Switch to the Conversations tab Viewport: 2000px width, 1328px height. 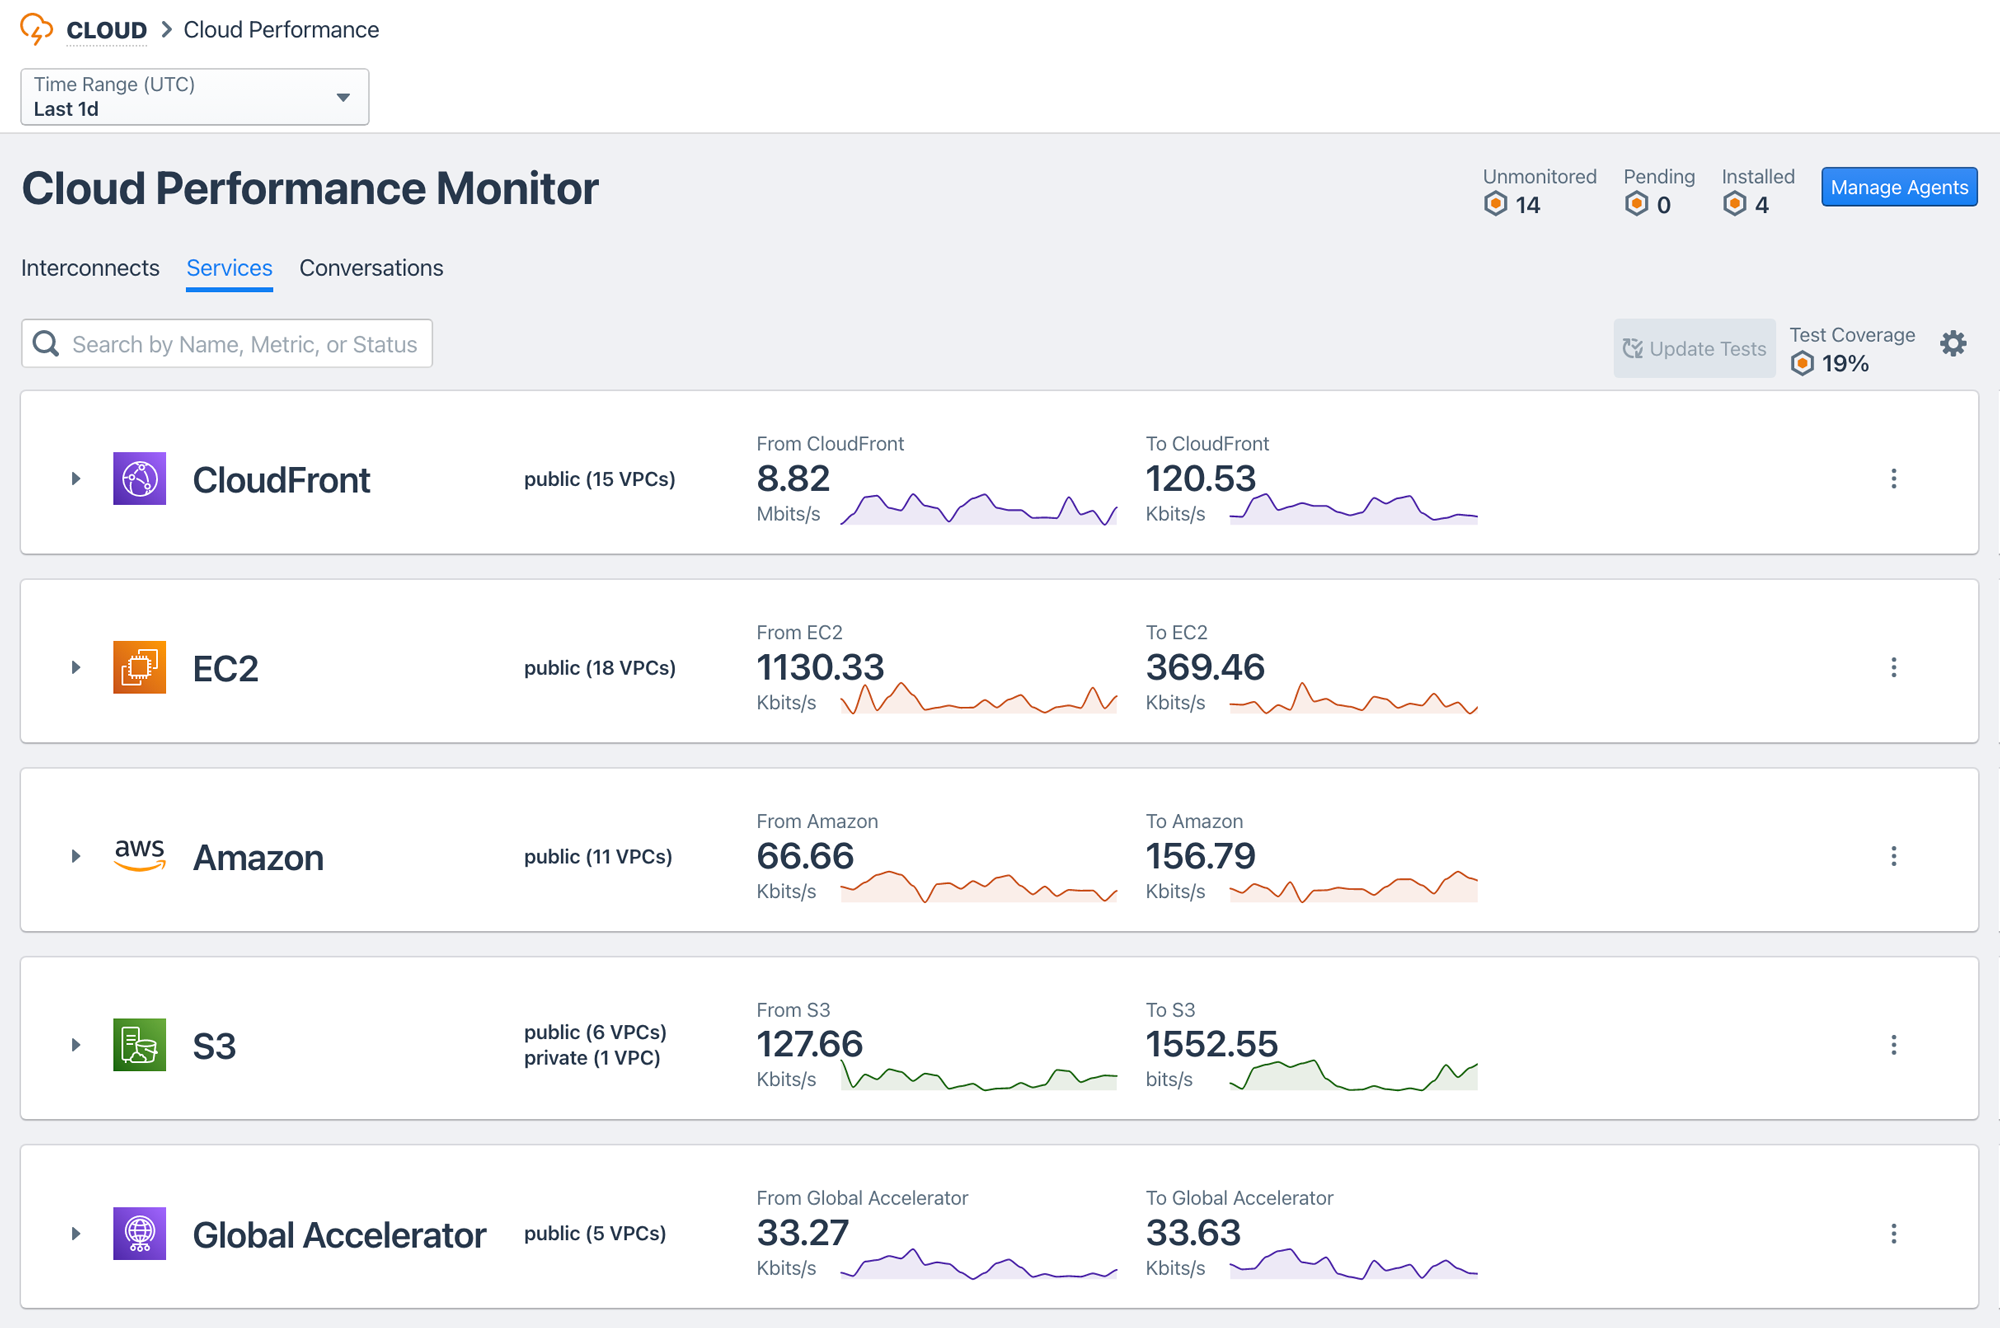[x=371, y=268]
